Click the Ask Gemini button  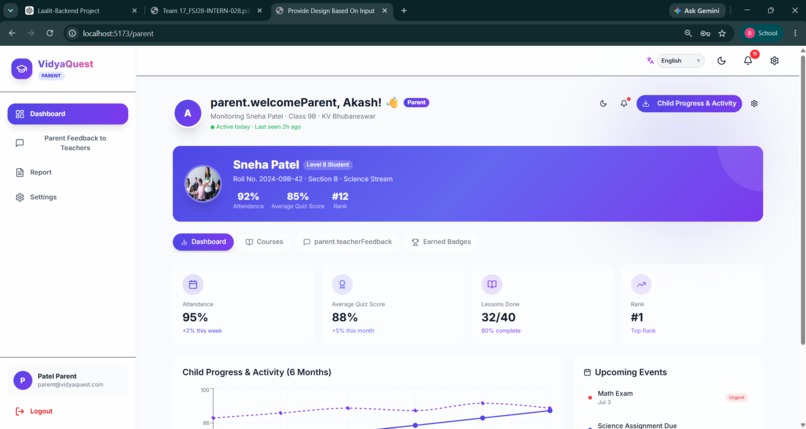697,10
